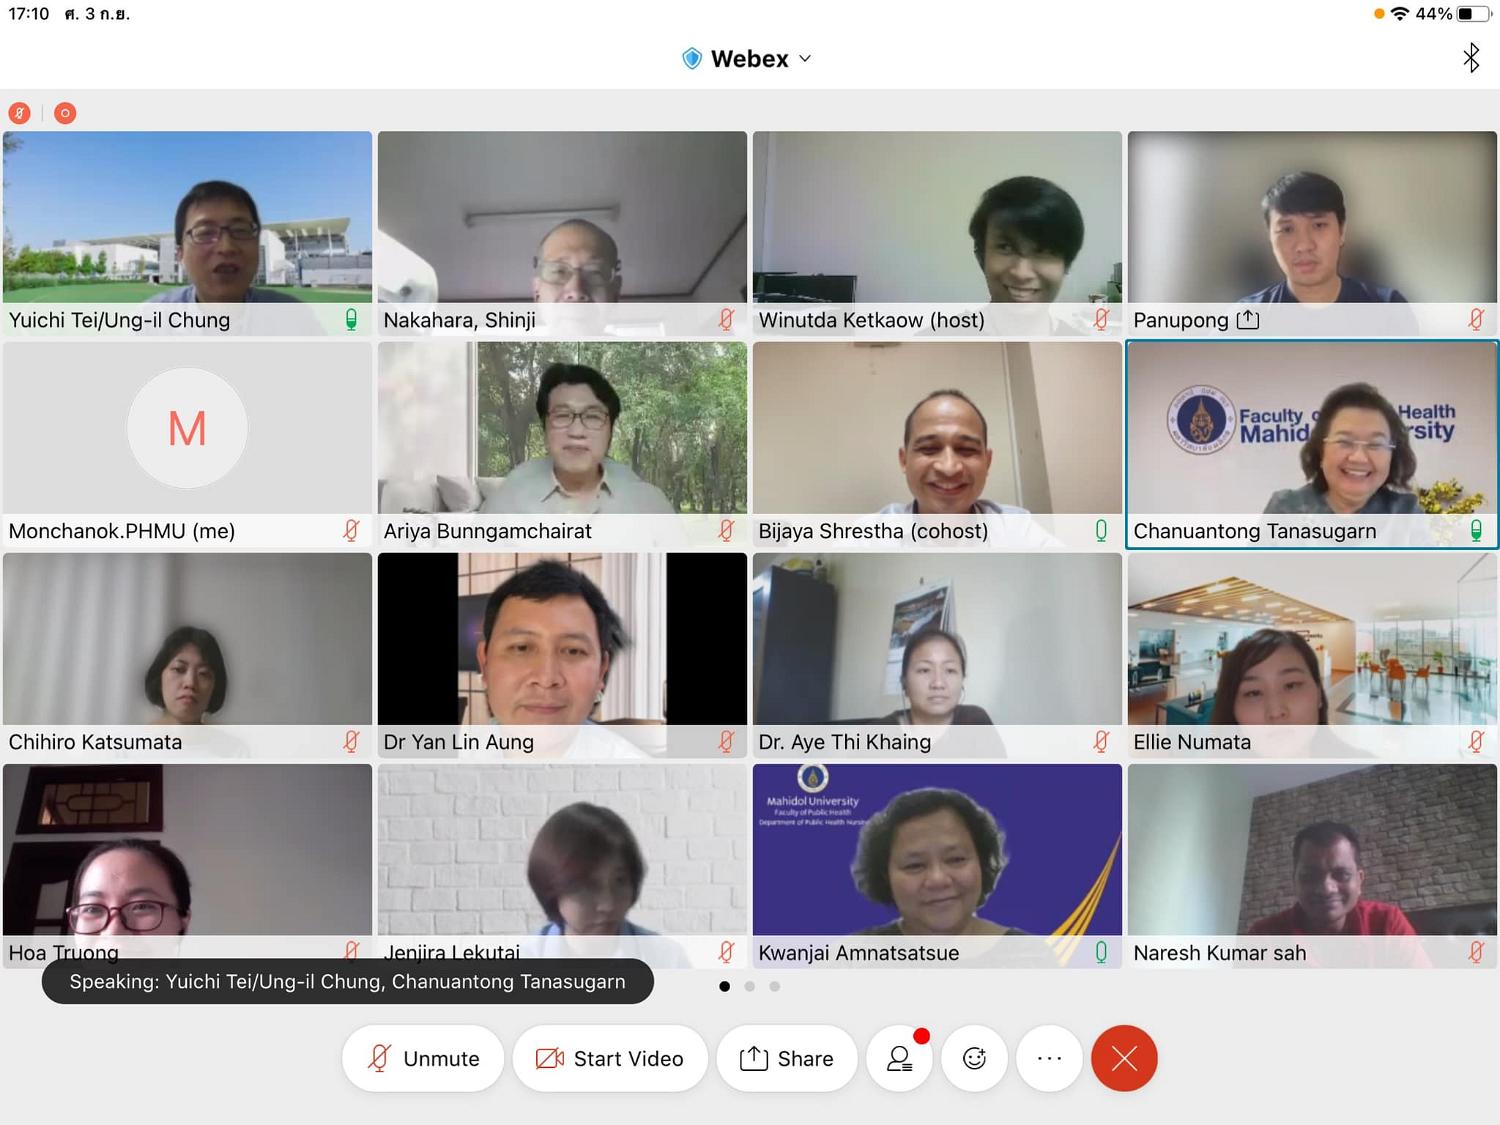Select Winutda Ketkaow (host) video tile
Viewport: 1500px width, 1125px height.
(937, 233)
